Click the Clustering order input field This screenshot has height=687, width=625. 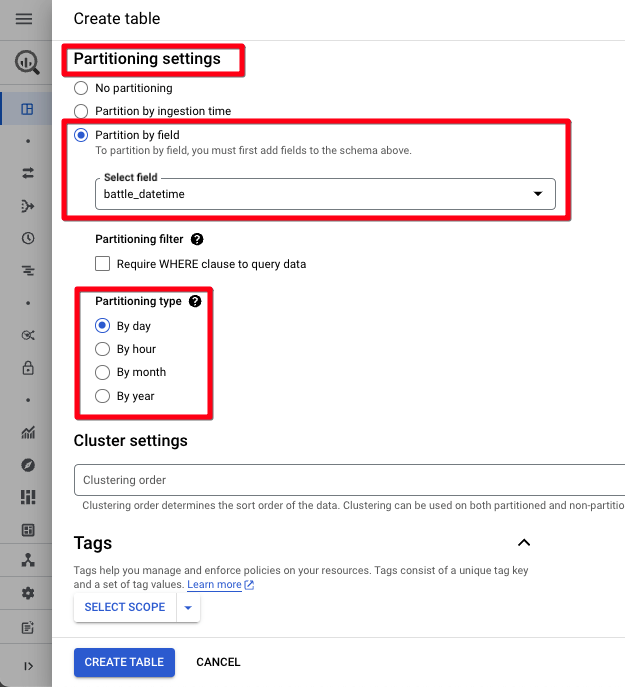pyautogui.click(x=349, y=480)
